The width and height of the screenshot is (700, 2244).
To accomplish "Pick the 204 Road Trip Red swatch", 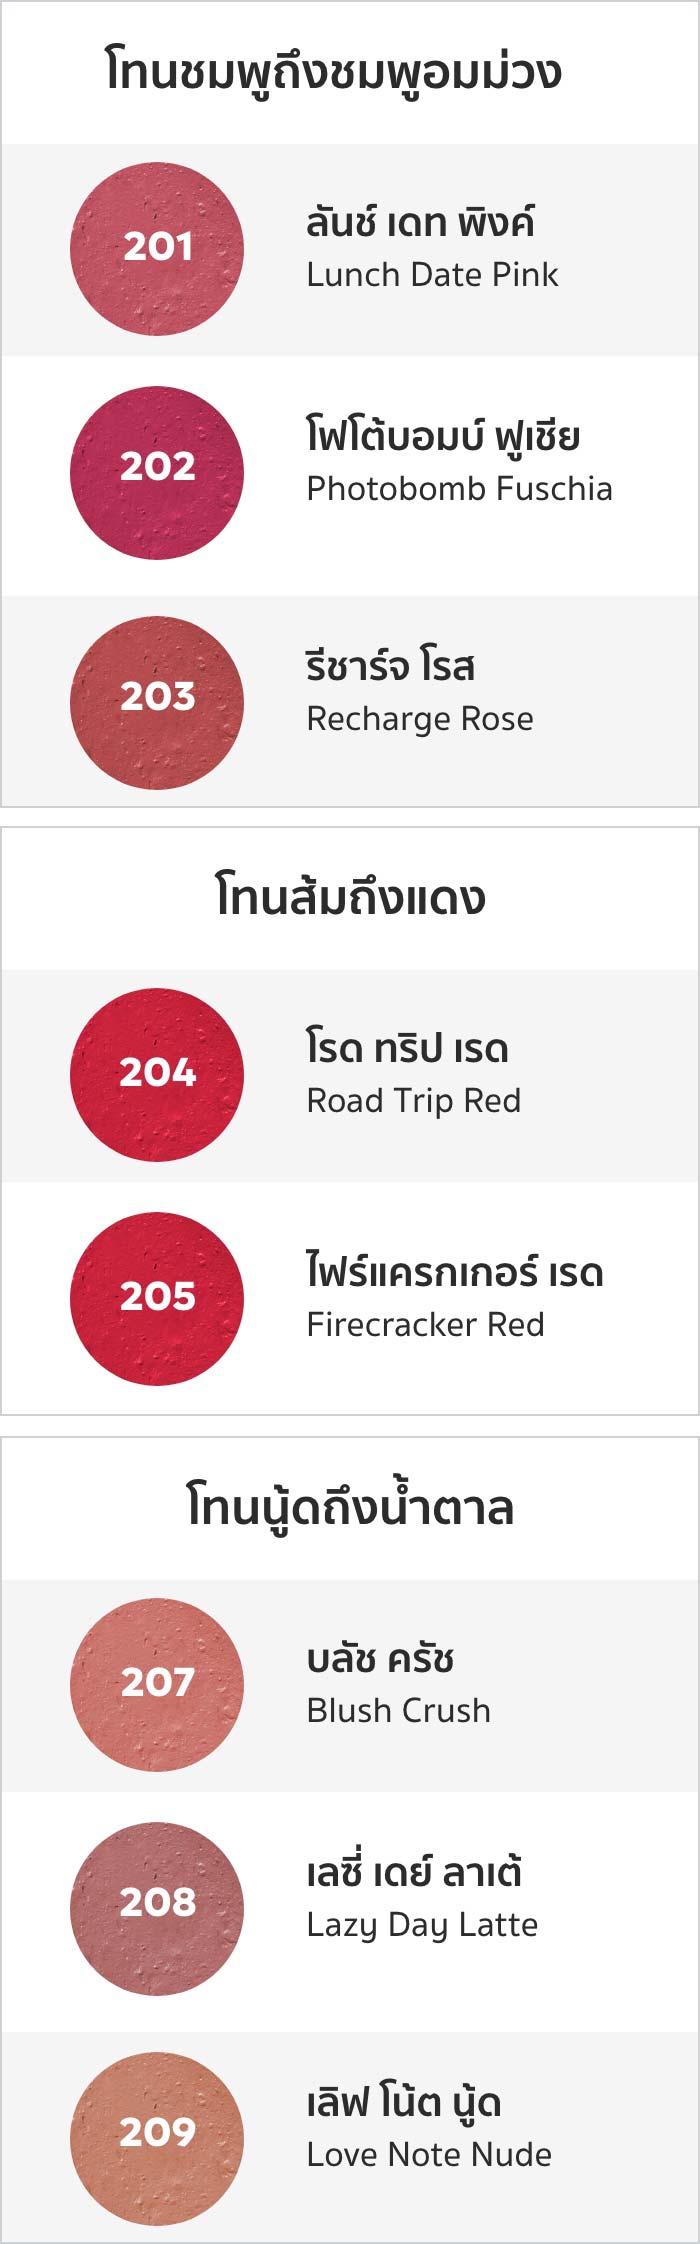I will click(x=157, y=1075).
